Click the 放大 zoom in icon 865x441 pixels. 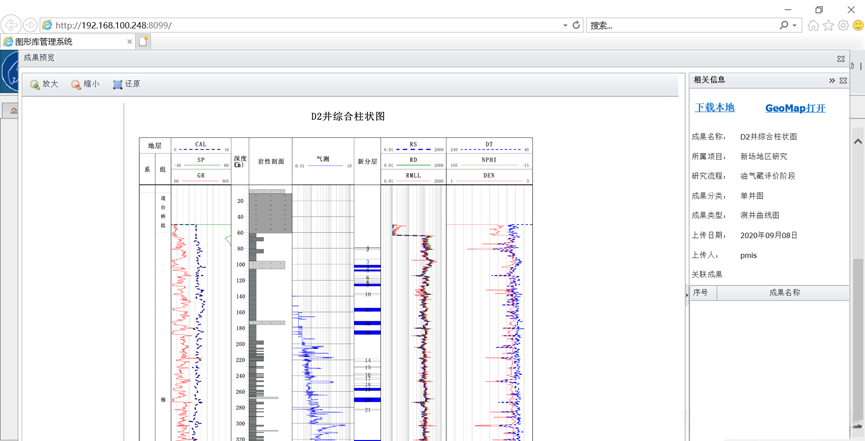tap(35, 85)
